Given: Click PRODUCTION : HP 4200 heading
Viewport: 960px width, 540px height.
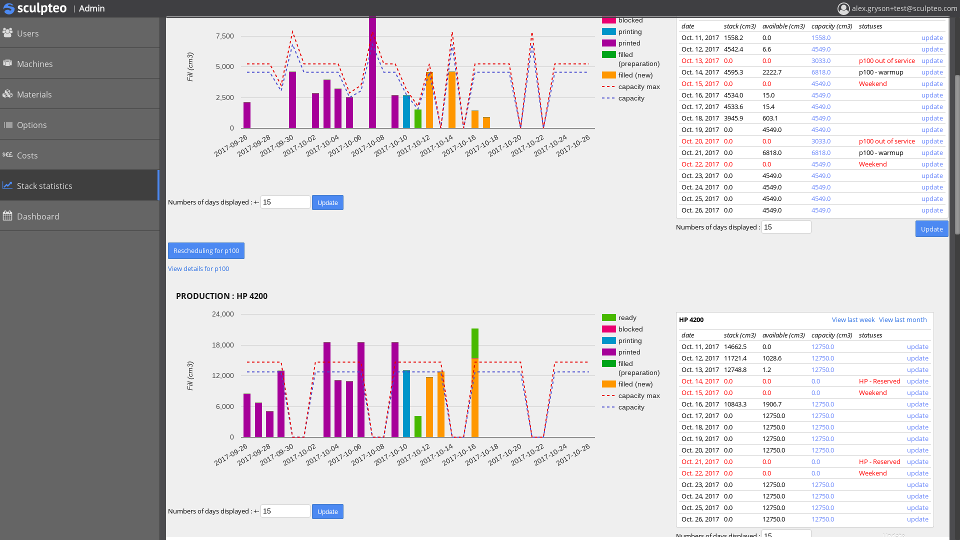Looking at the screenshot, I should (x=222, y=296).
